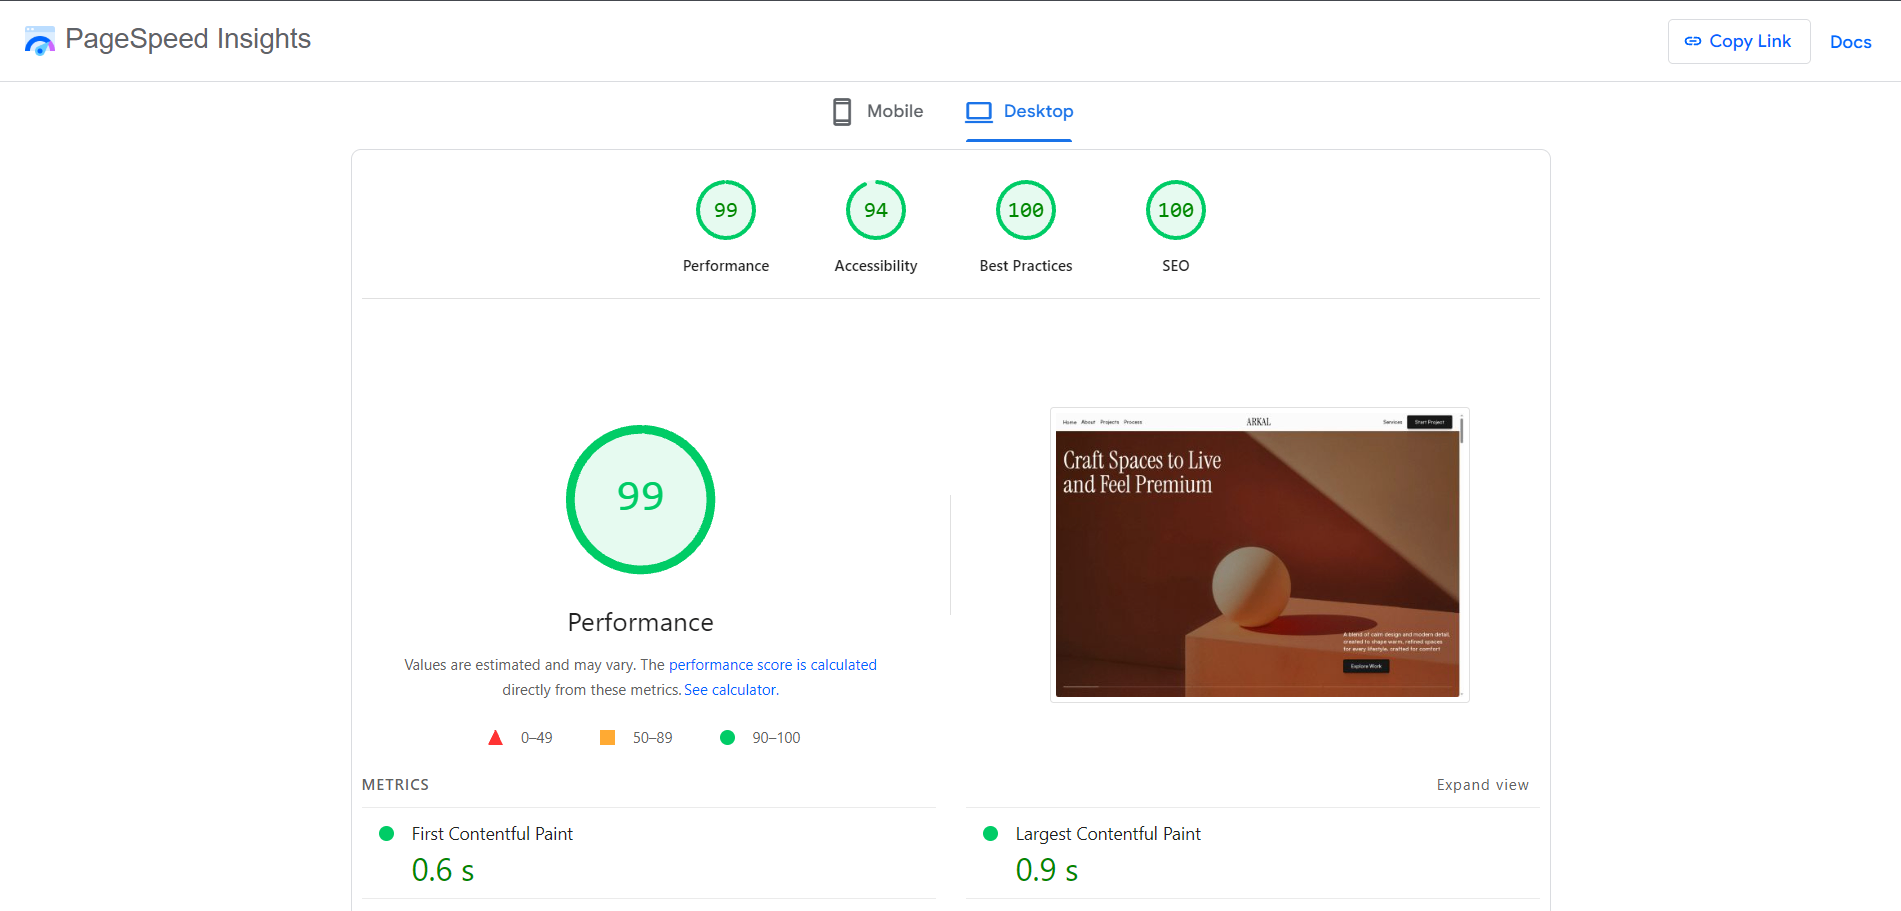Click the PageSpeed Insights logo icon
The image size is (1901, 911).
click(x=39, y=41)
